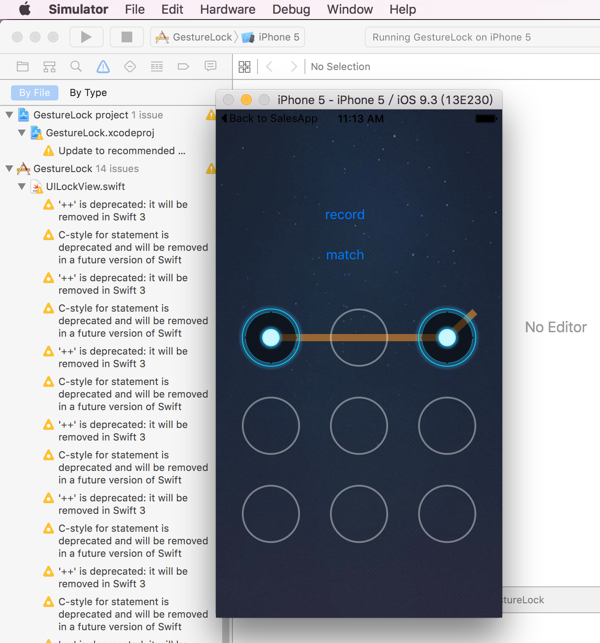Open the Symbol navigator icon
Screen dimensions: 600x643
(x=49, y=66)
